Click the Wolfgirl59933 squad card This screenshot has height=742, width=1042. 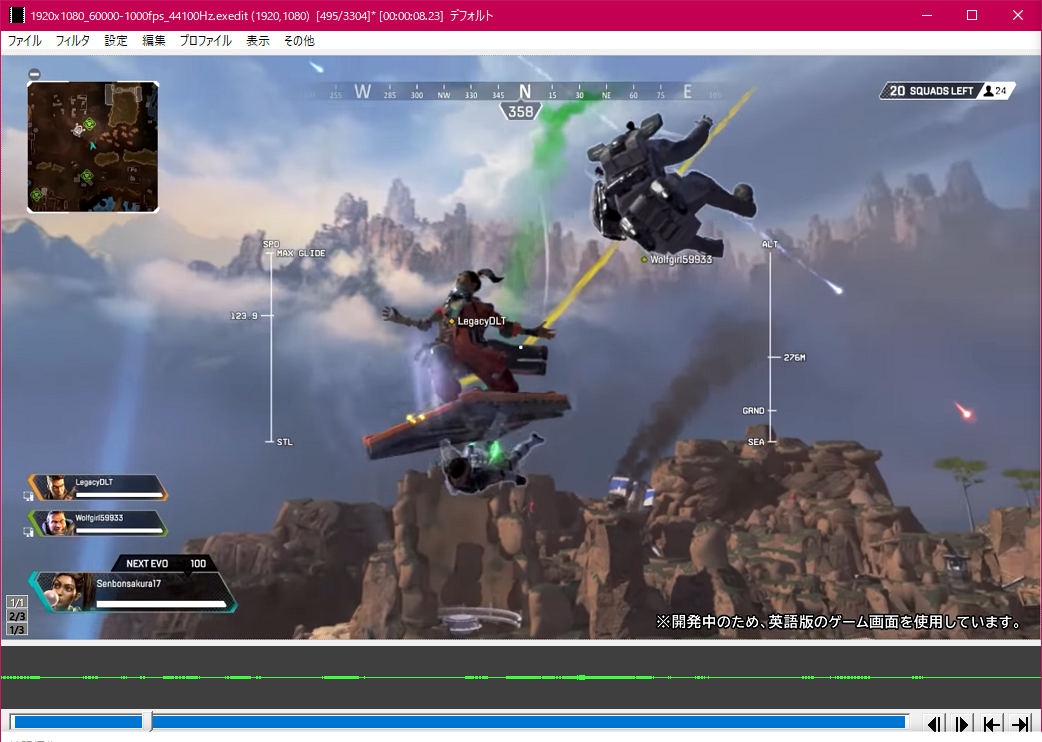(x=97, y=523)
